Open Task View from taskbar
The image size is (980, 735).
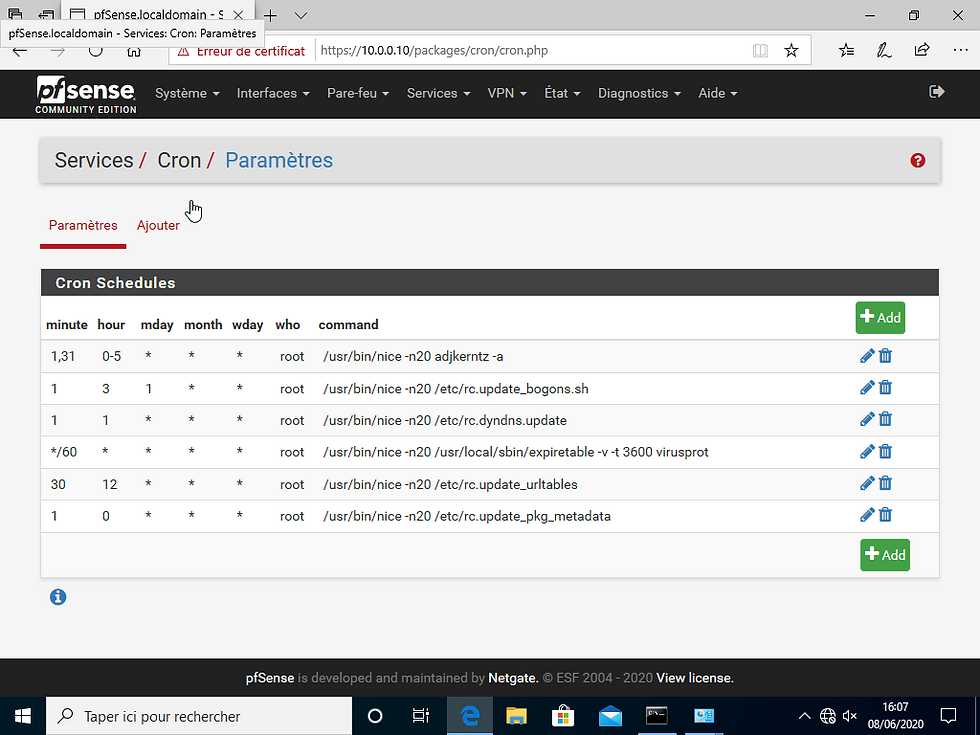(421, 716)
